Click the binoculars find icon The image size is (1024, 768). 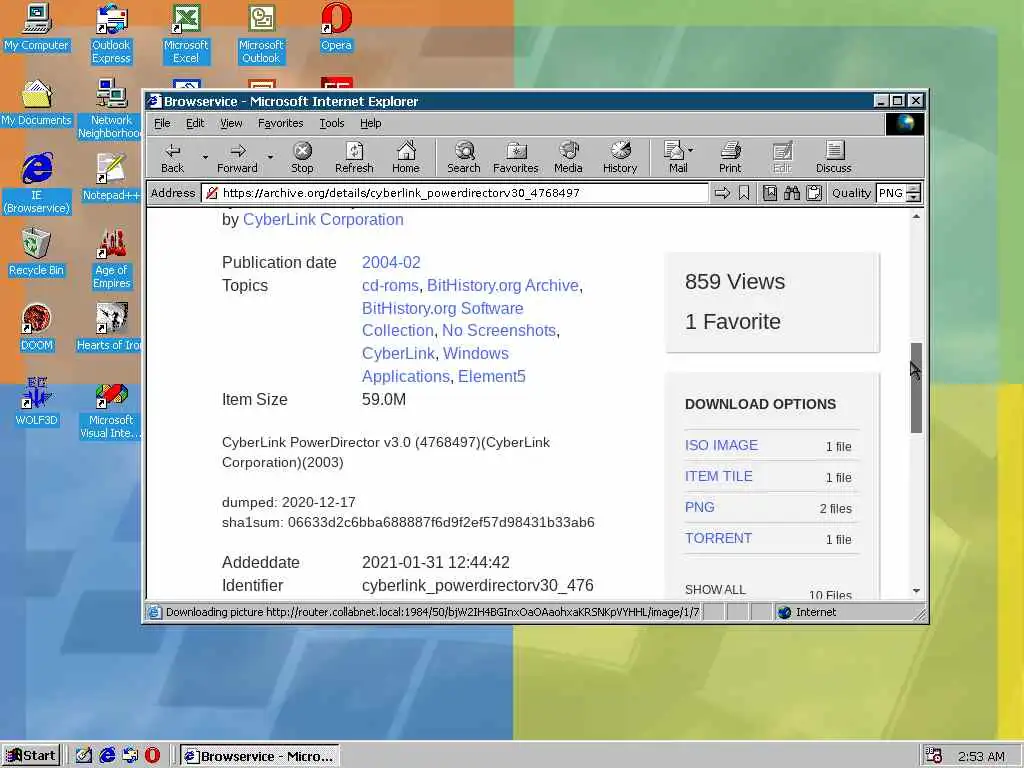(792, 193)
